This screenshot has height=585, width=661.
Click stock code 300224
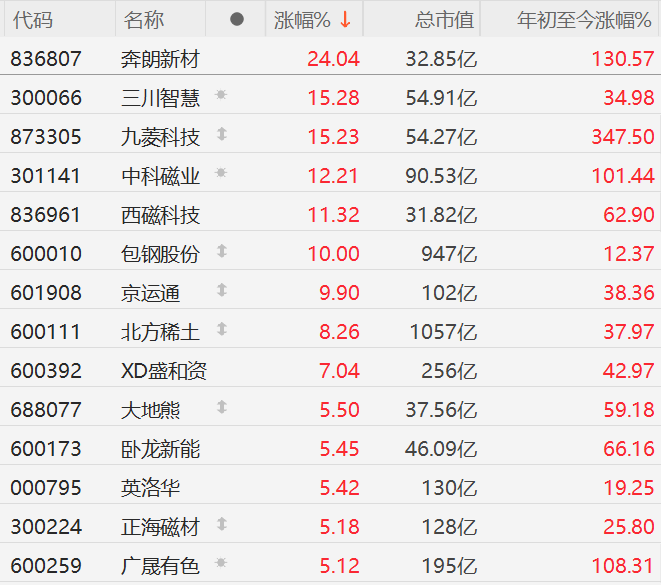pyautogui.click(x=46, y=527)
